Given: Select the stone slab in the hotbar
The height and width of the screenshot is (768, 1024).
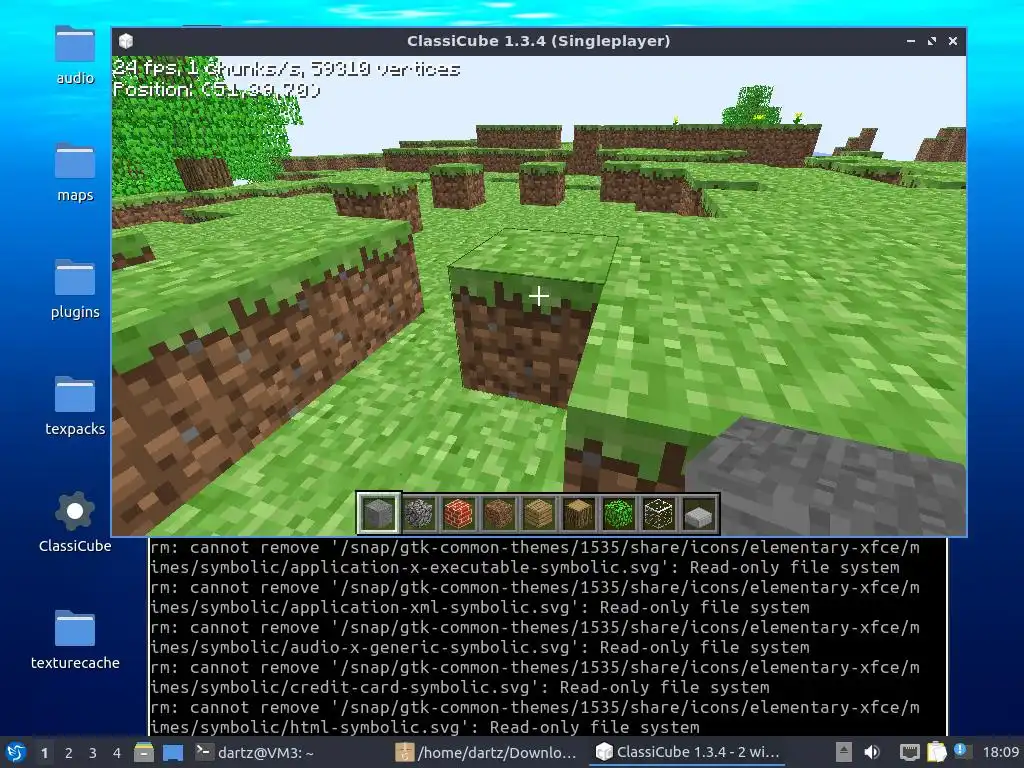Looking at the screenshot, I should (698, 514).
